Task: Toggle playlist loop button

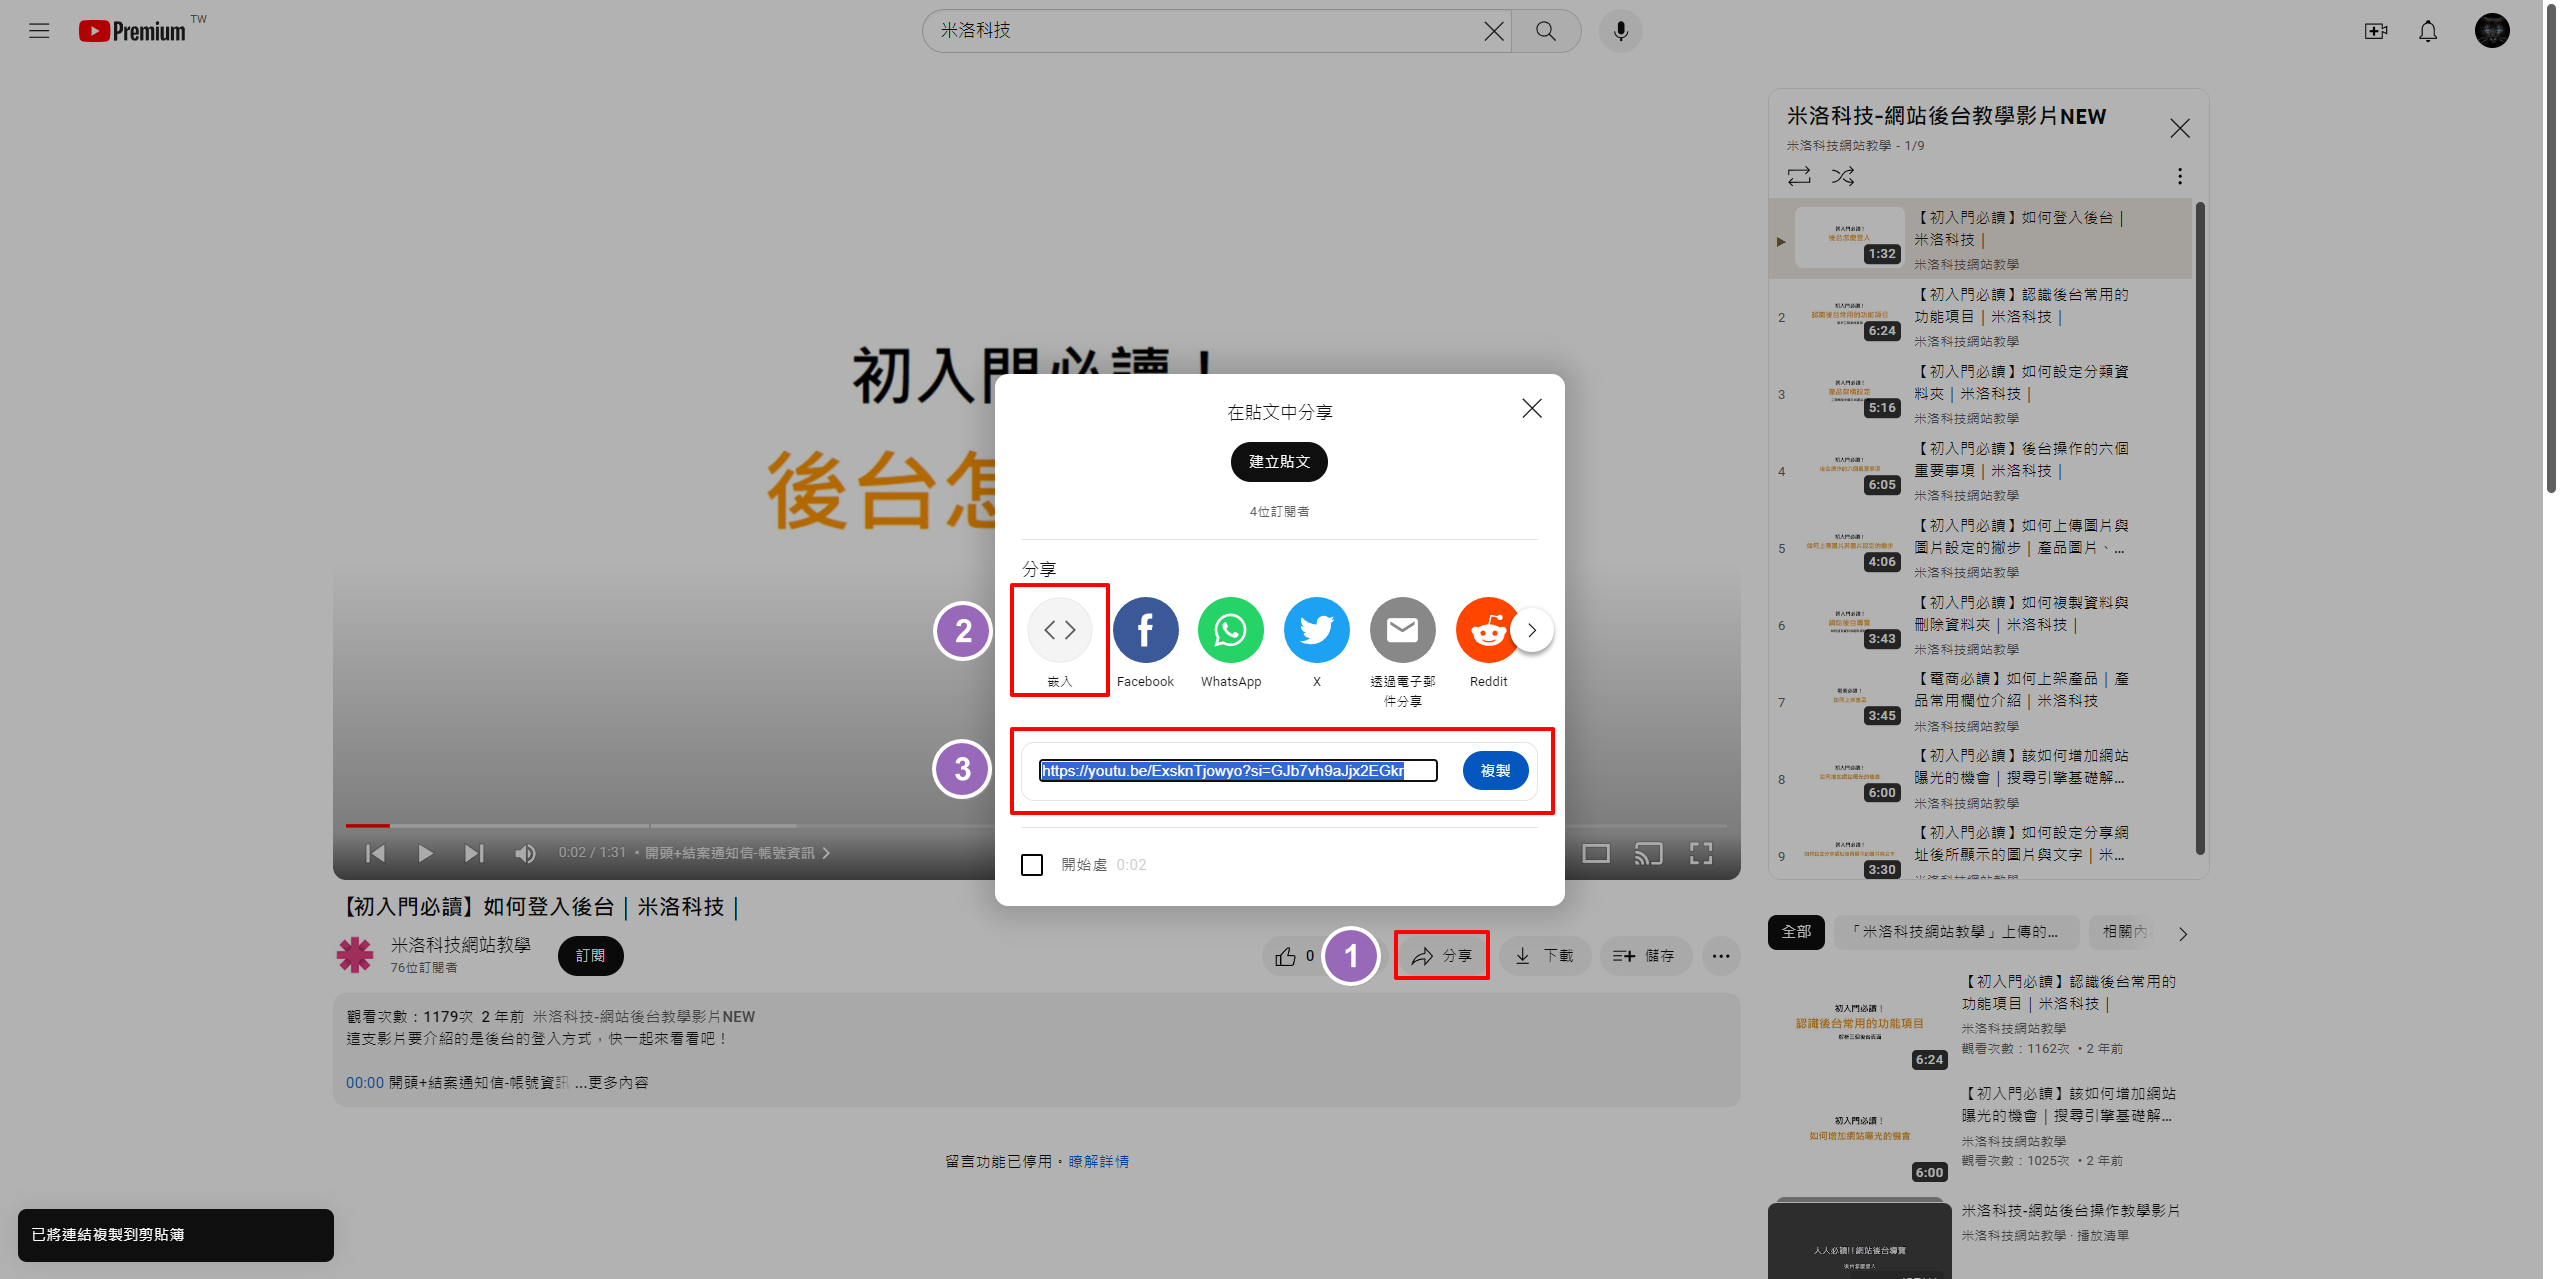Action: pos(1798,176)
